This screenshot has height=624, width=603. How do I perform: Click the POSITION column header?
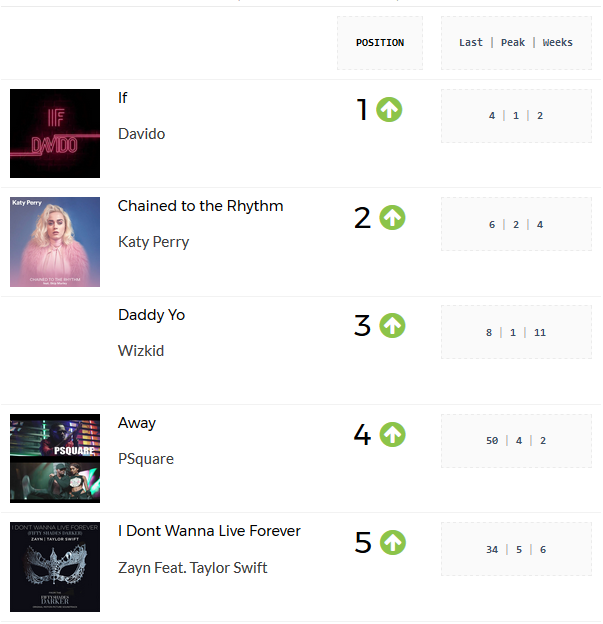click(380, 43)
